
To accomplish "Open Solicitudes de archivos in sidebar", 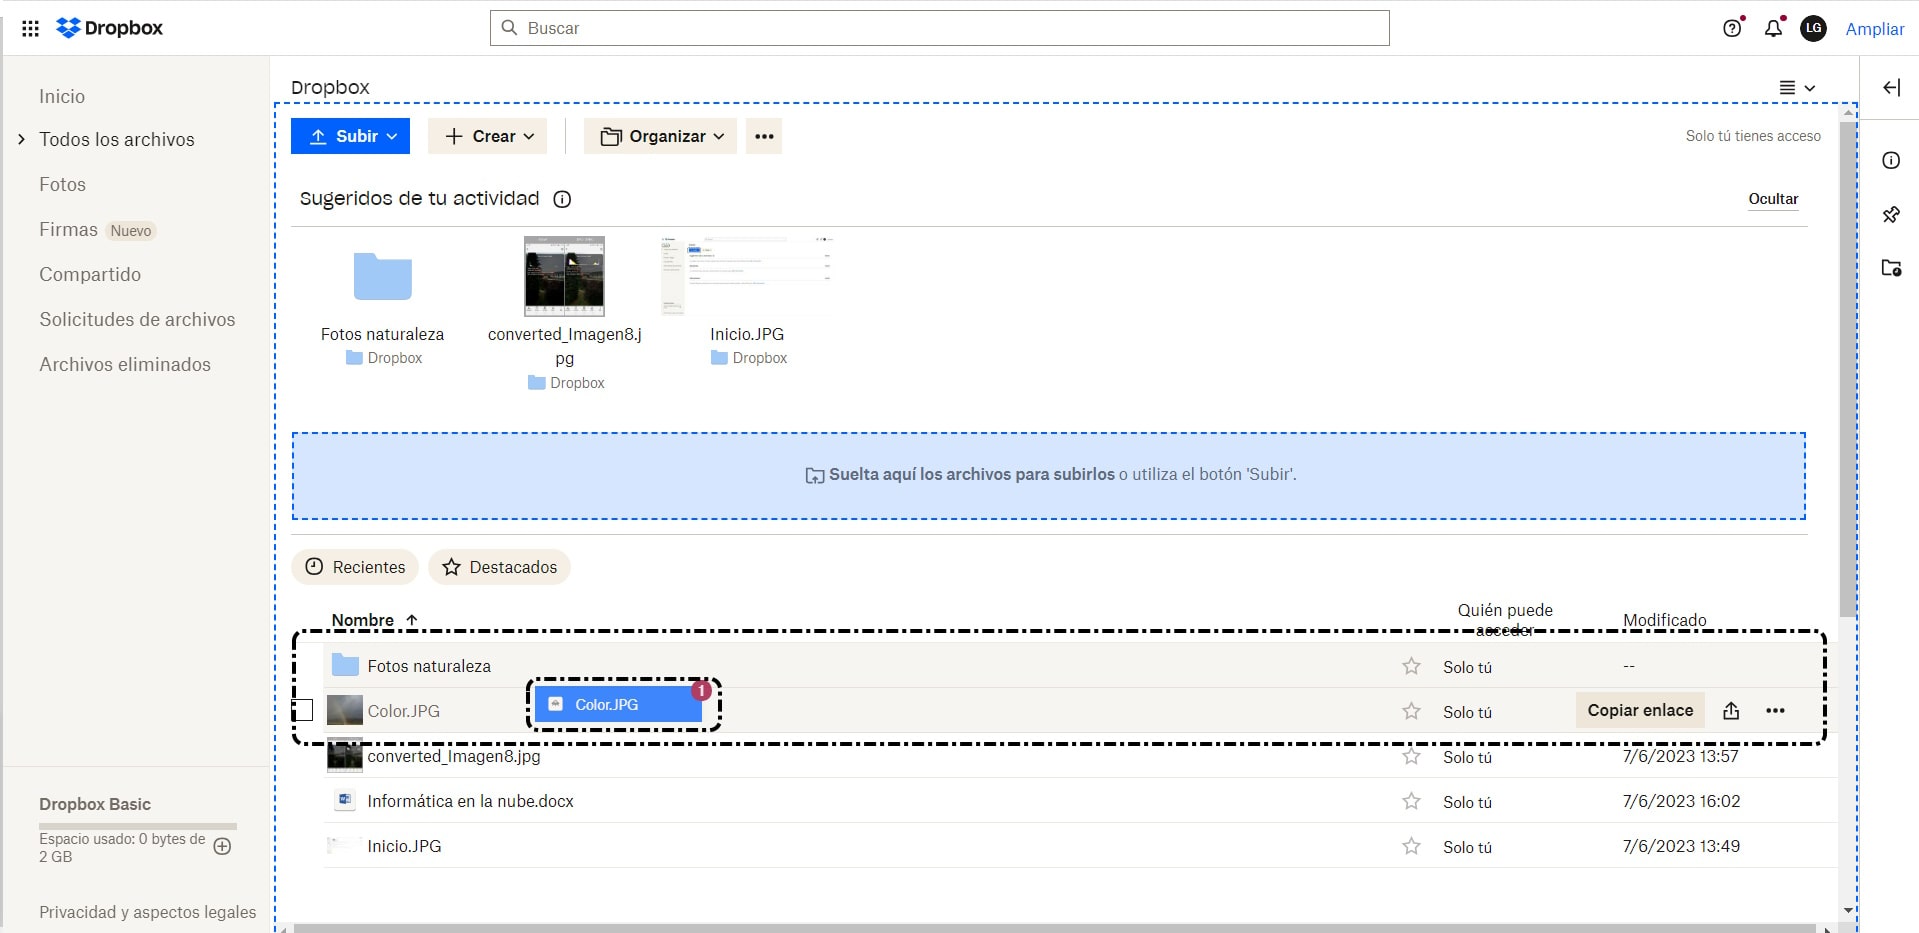I will tap(137, 319).
